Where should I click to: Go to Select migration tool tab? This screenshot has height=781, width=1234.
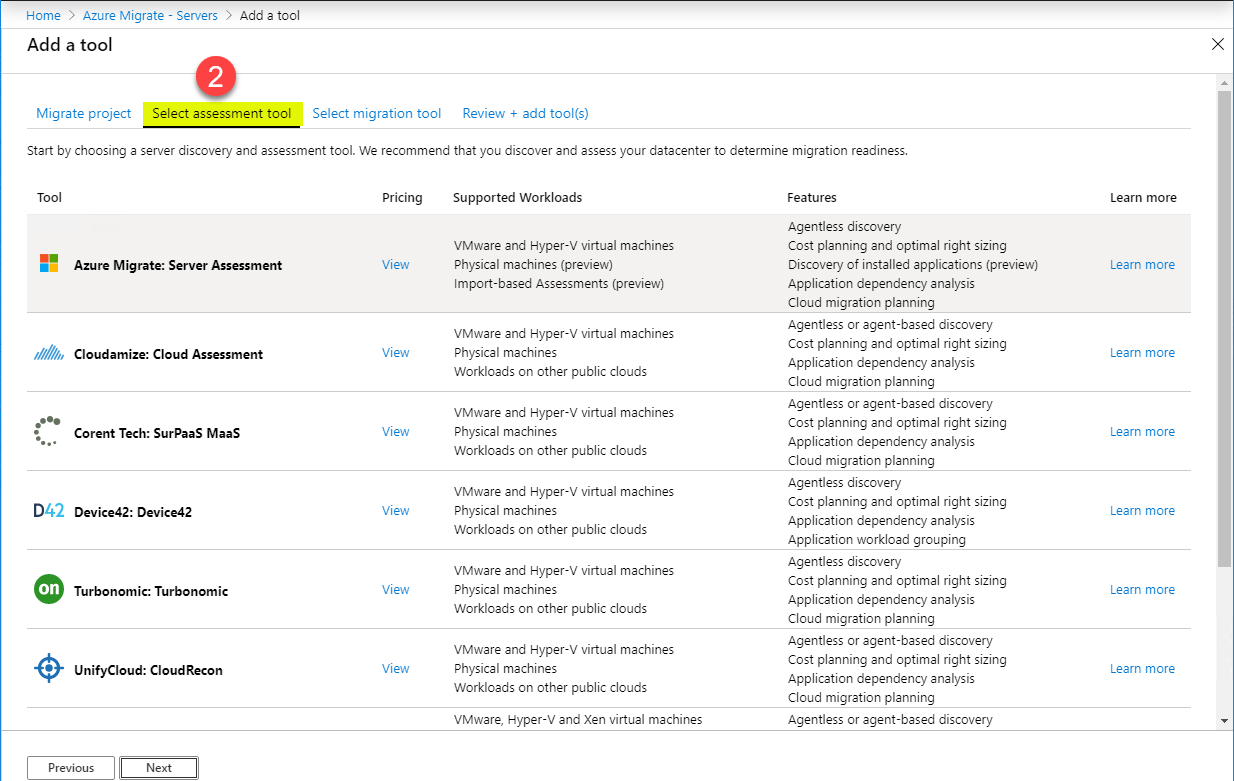(377, 113)
